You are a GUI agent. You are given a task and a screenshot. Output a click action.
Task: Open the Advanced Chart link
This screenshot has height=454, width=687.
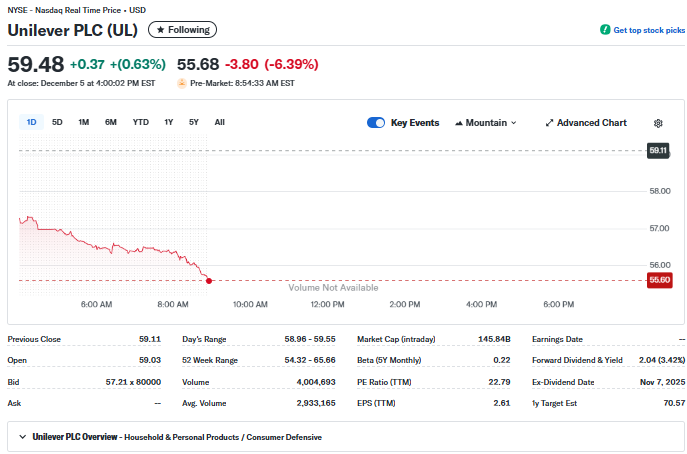pos(586,123)
